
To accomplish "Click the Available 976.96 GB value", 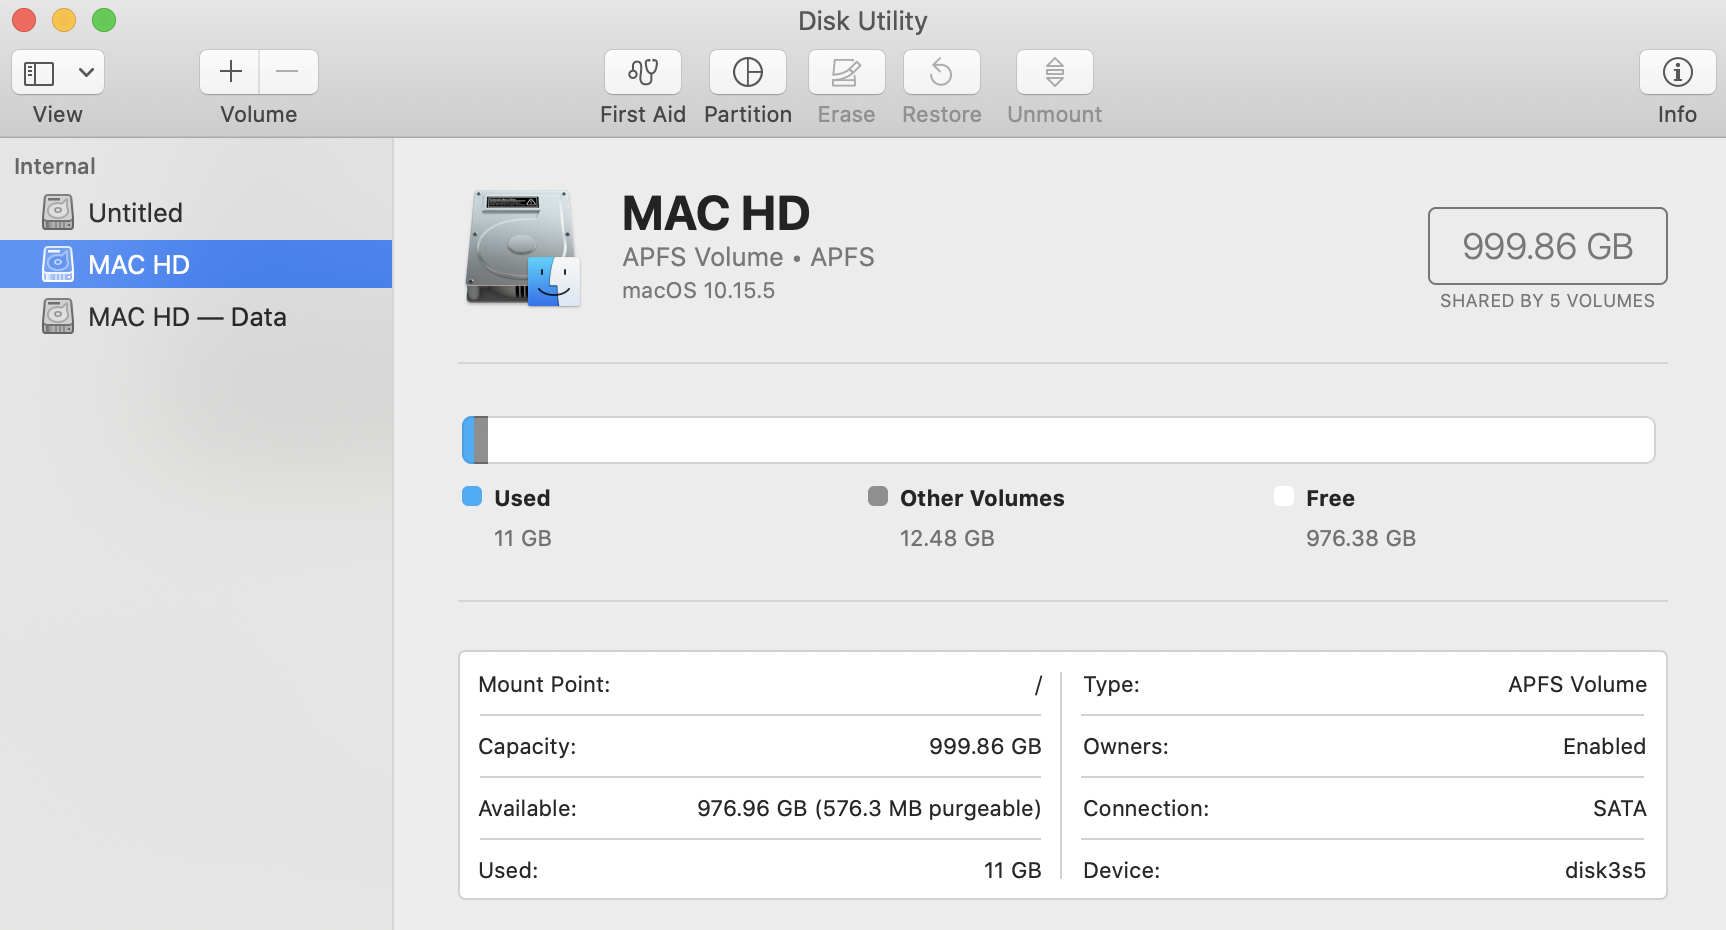I will 869,809.
